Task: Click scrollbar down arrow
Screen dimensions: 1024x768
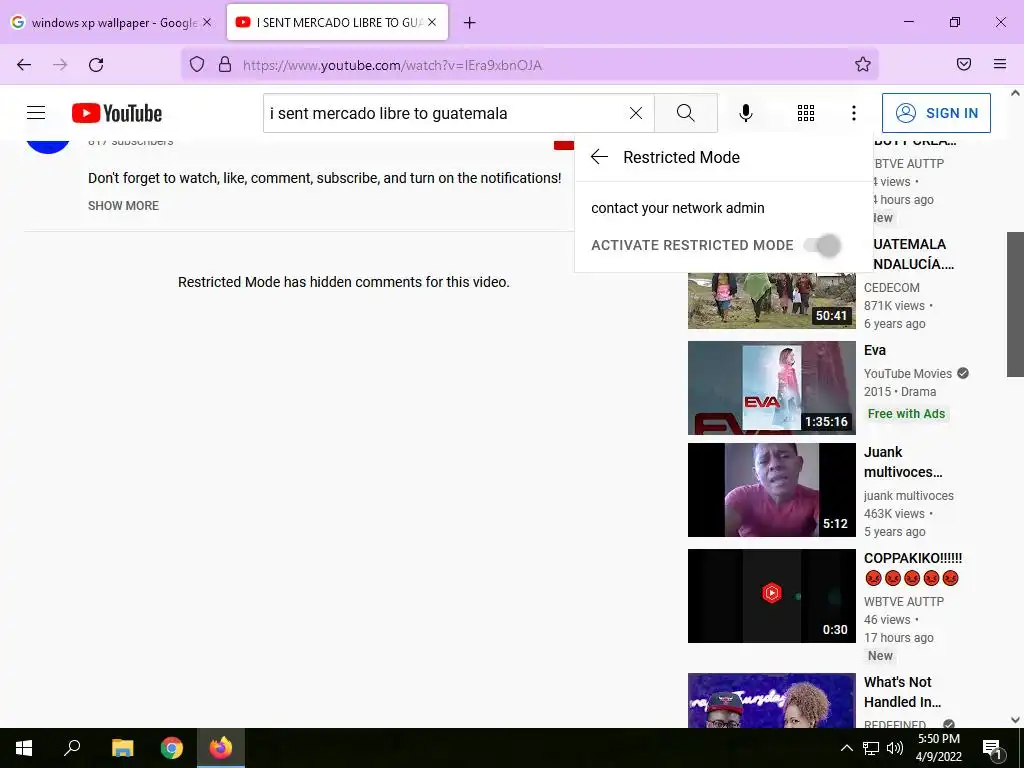Action: pos(1015,720)
